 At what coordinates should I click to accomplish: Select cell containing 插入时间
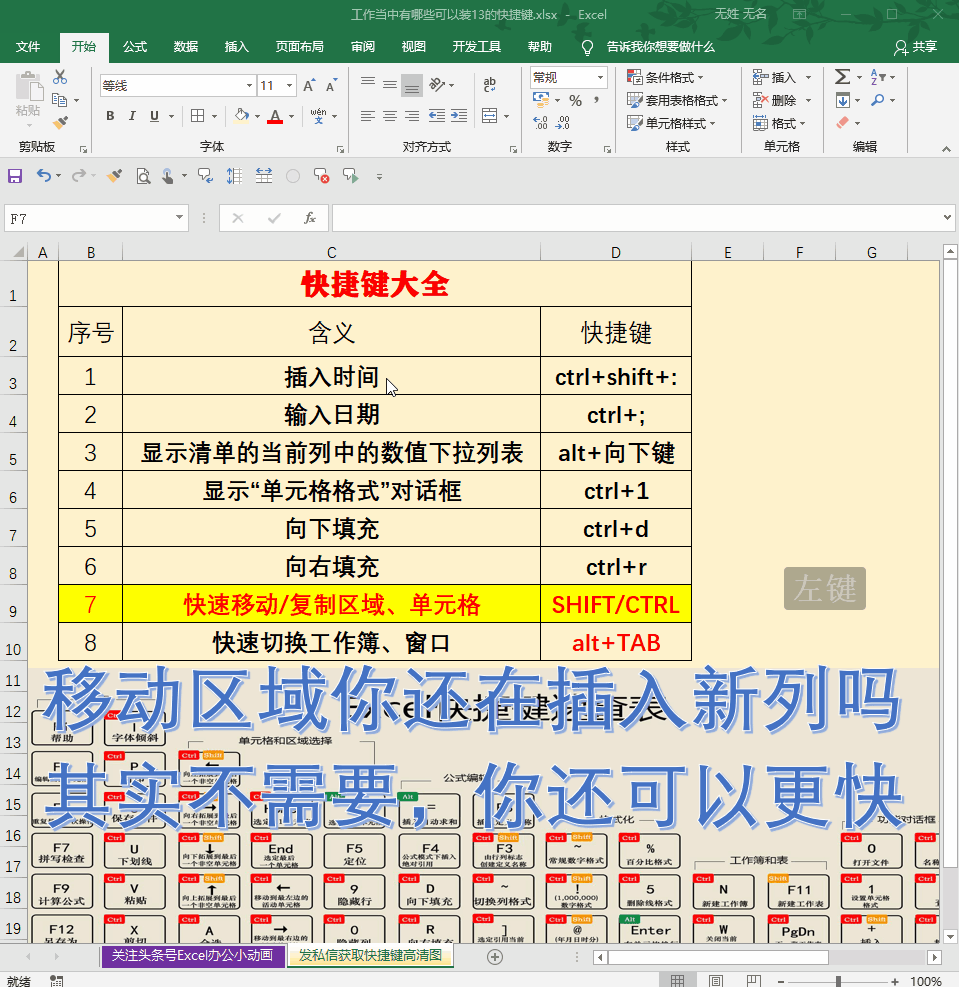click(332, 376)
